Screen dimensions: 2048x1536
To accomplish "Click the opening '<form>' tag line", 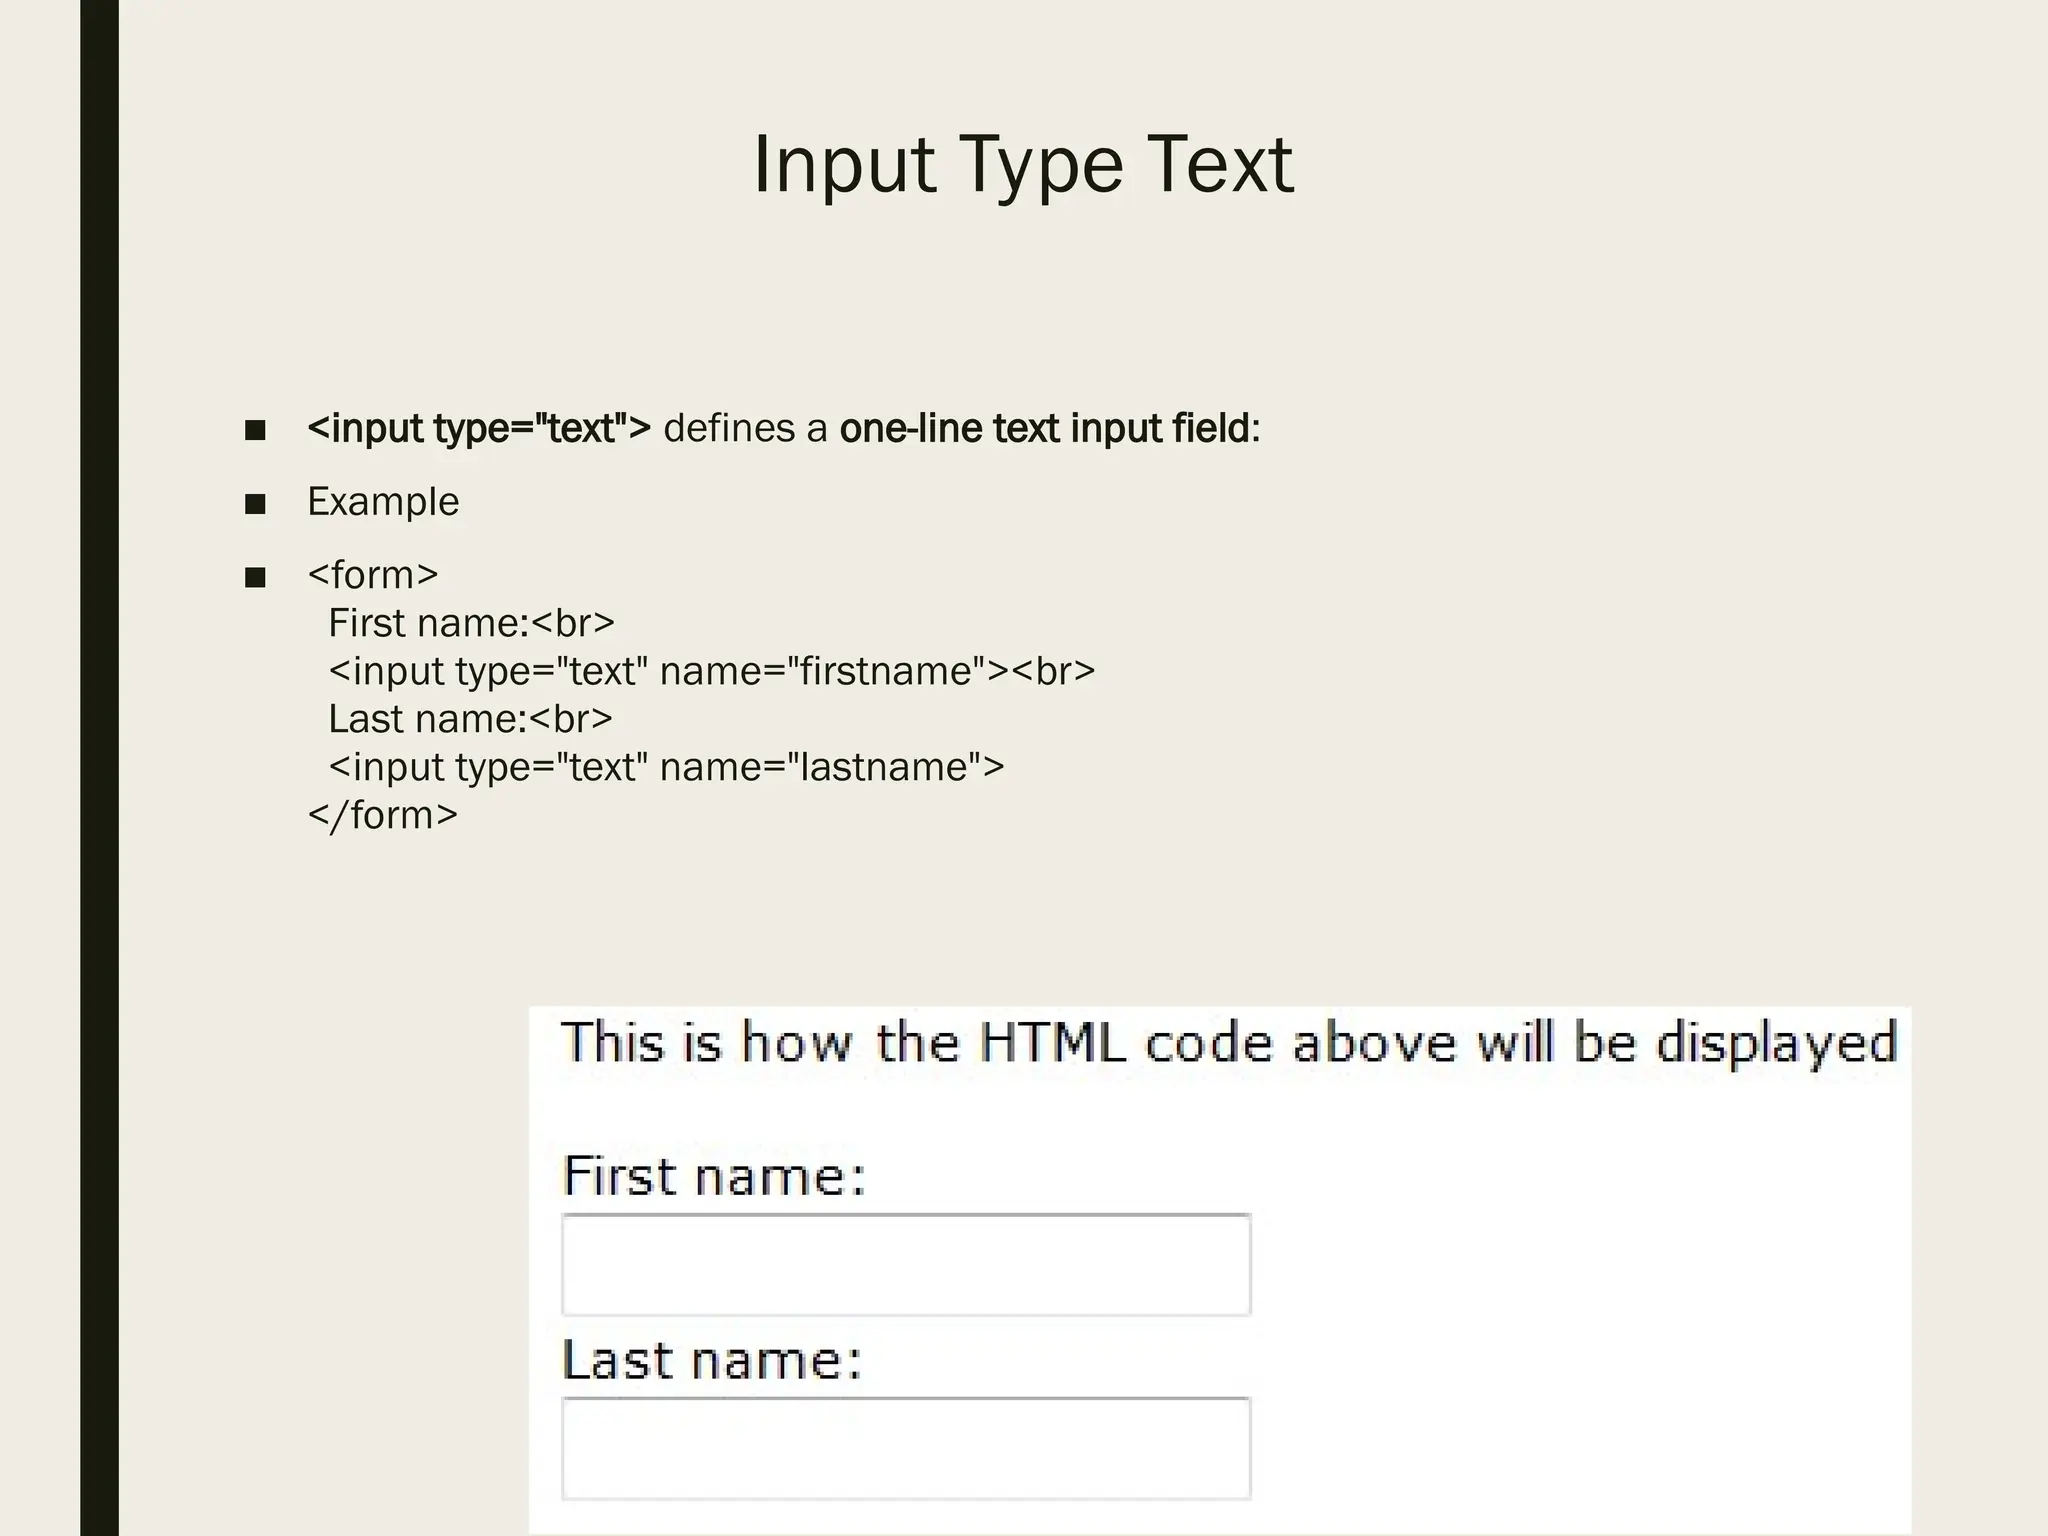I will [x=373, y=575].
